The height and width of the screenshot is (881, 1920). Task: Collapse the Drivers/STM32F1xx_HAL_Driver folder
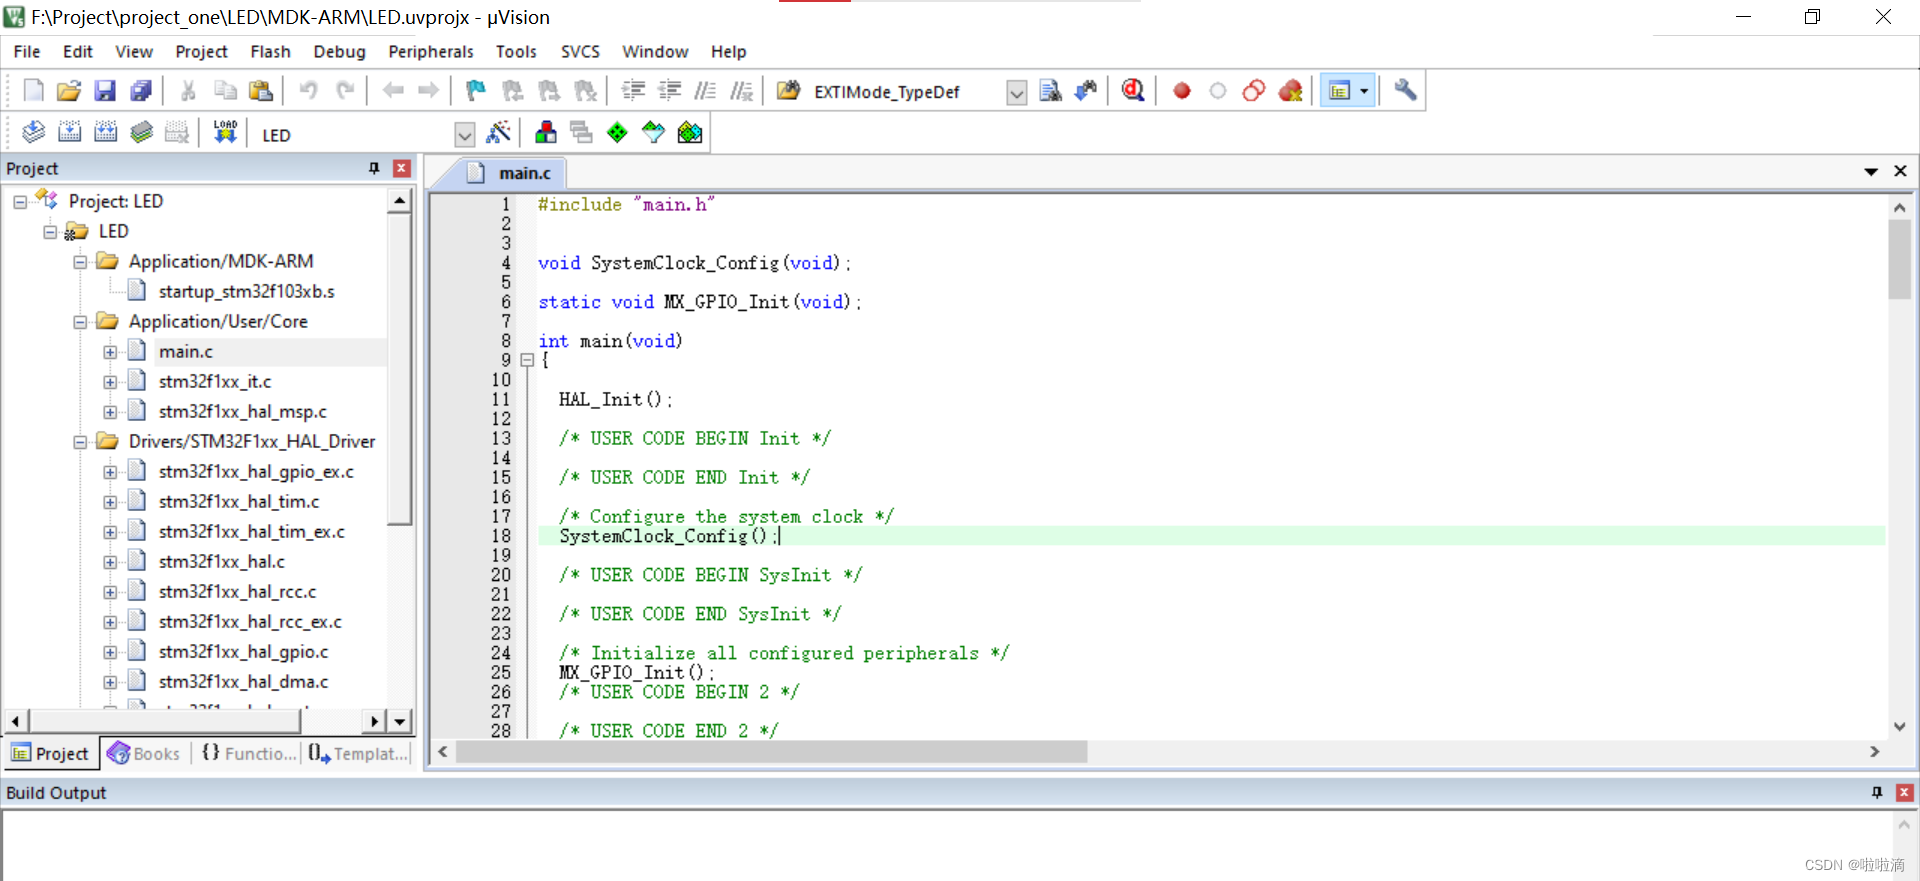79,442
